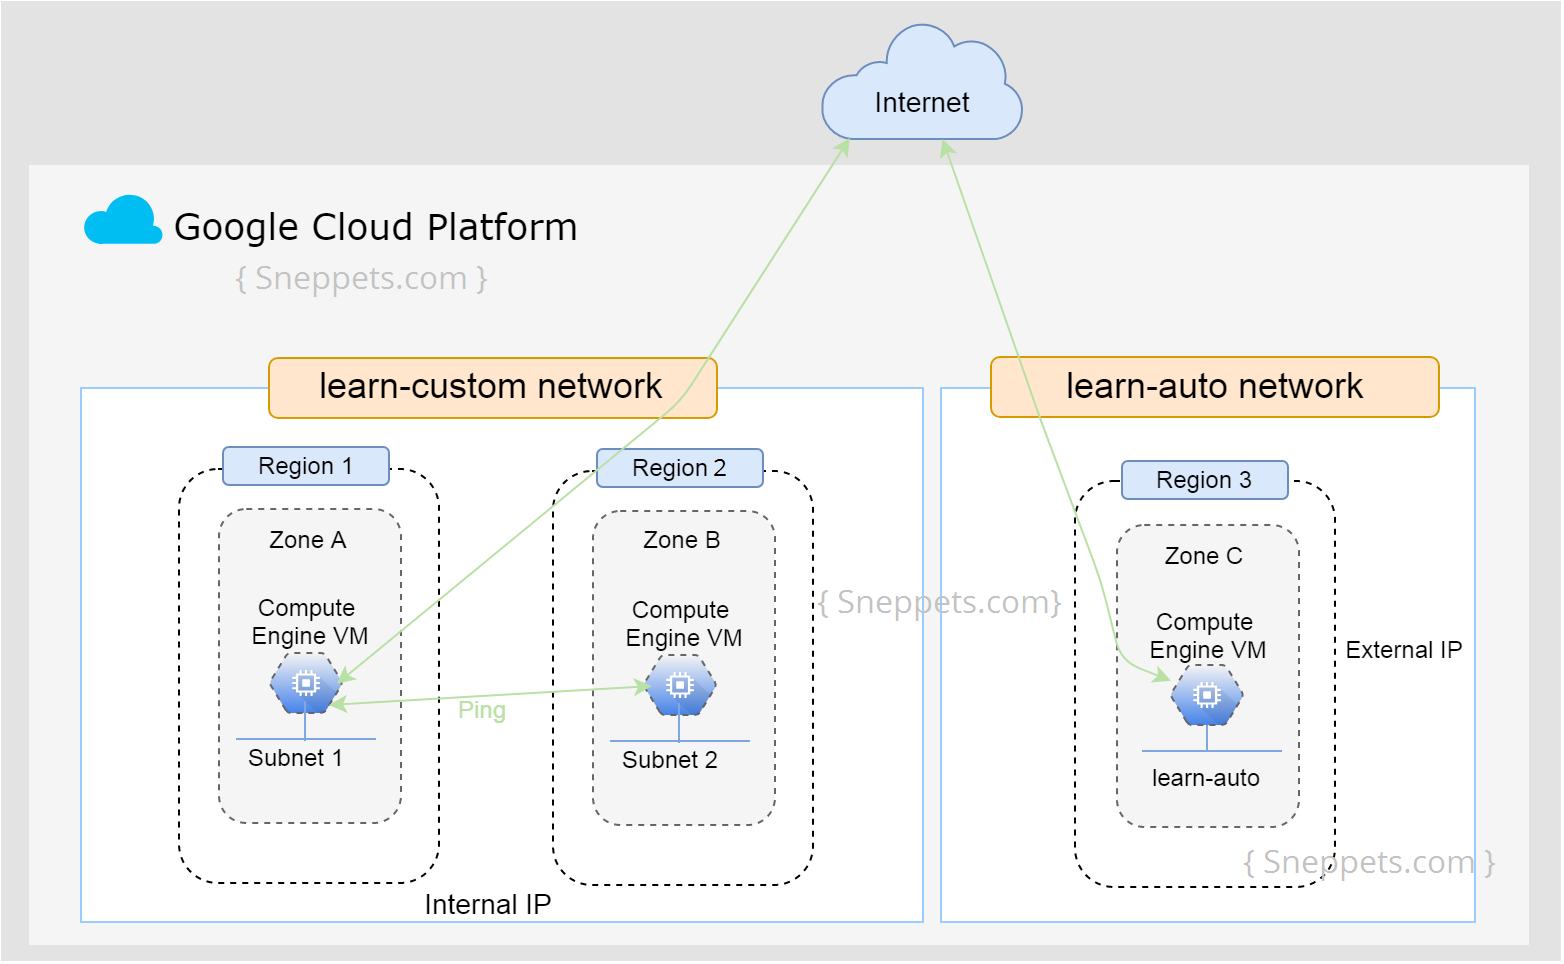The height and width of the screenshot is (964, 1564).
Task: Click the Google Cloud Platform title text
Action: [376, 227]
